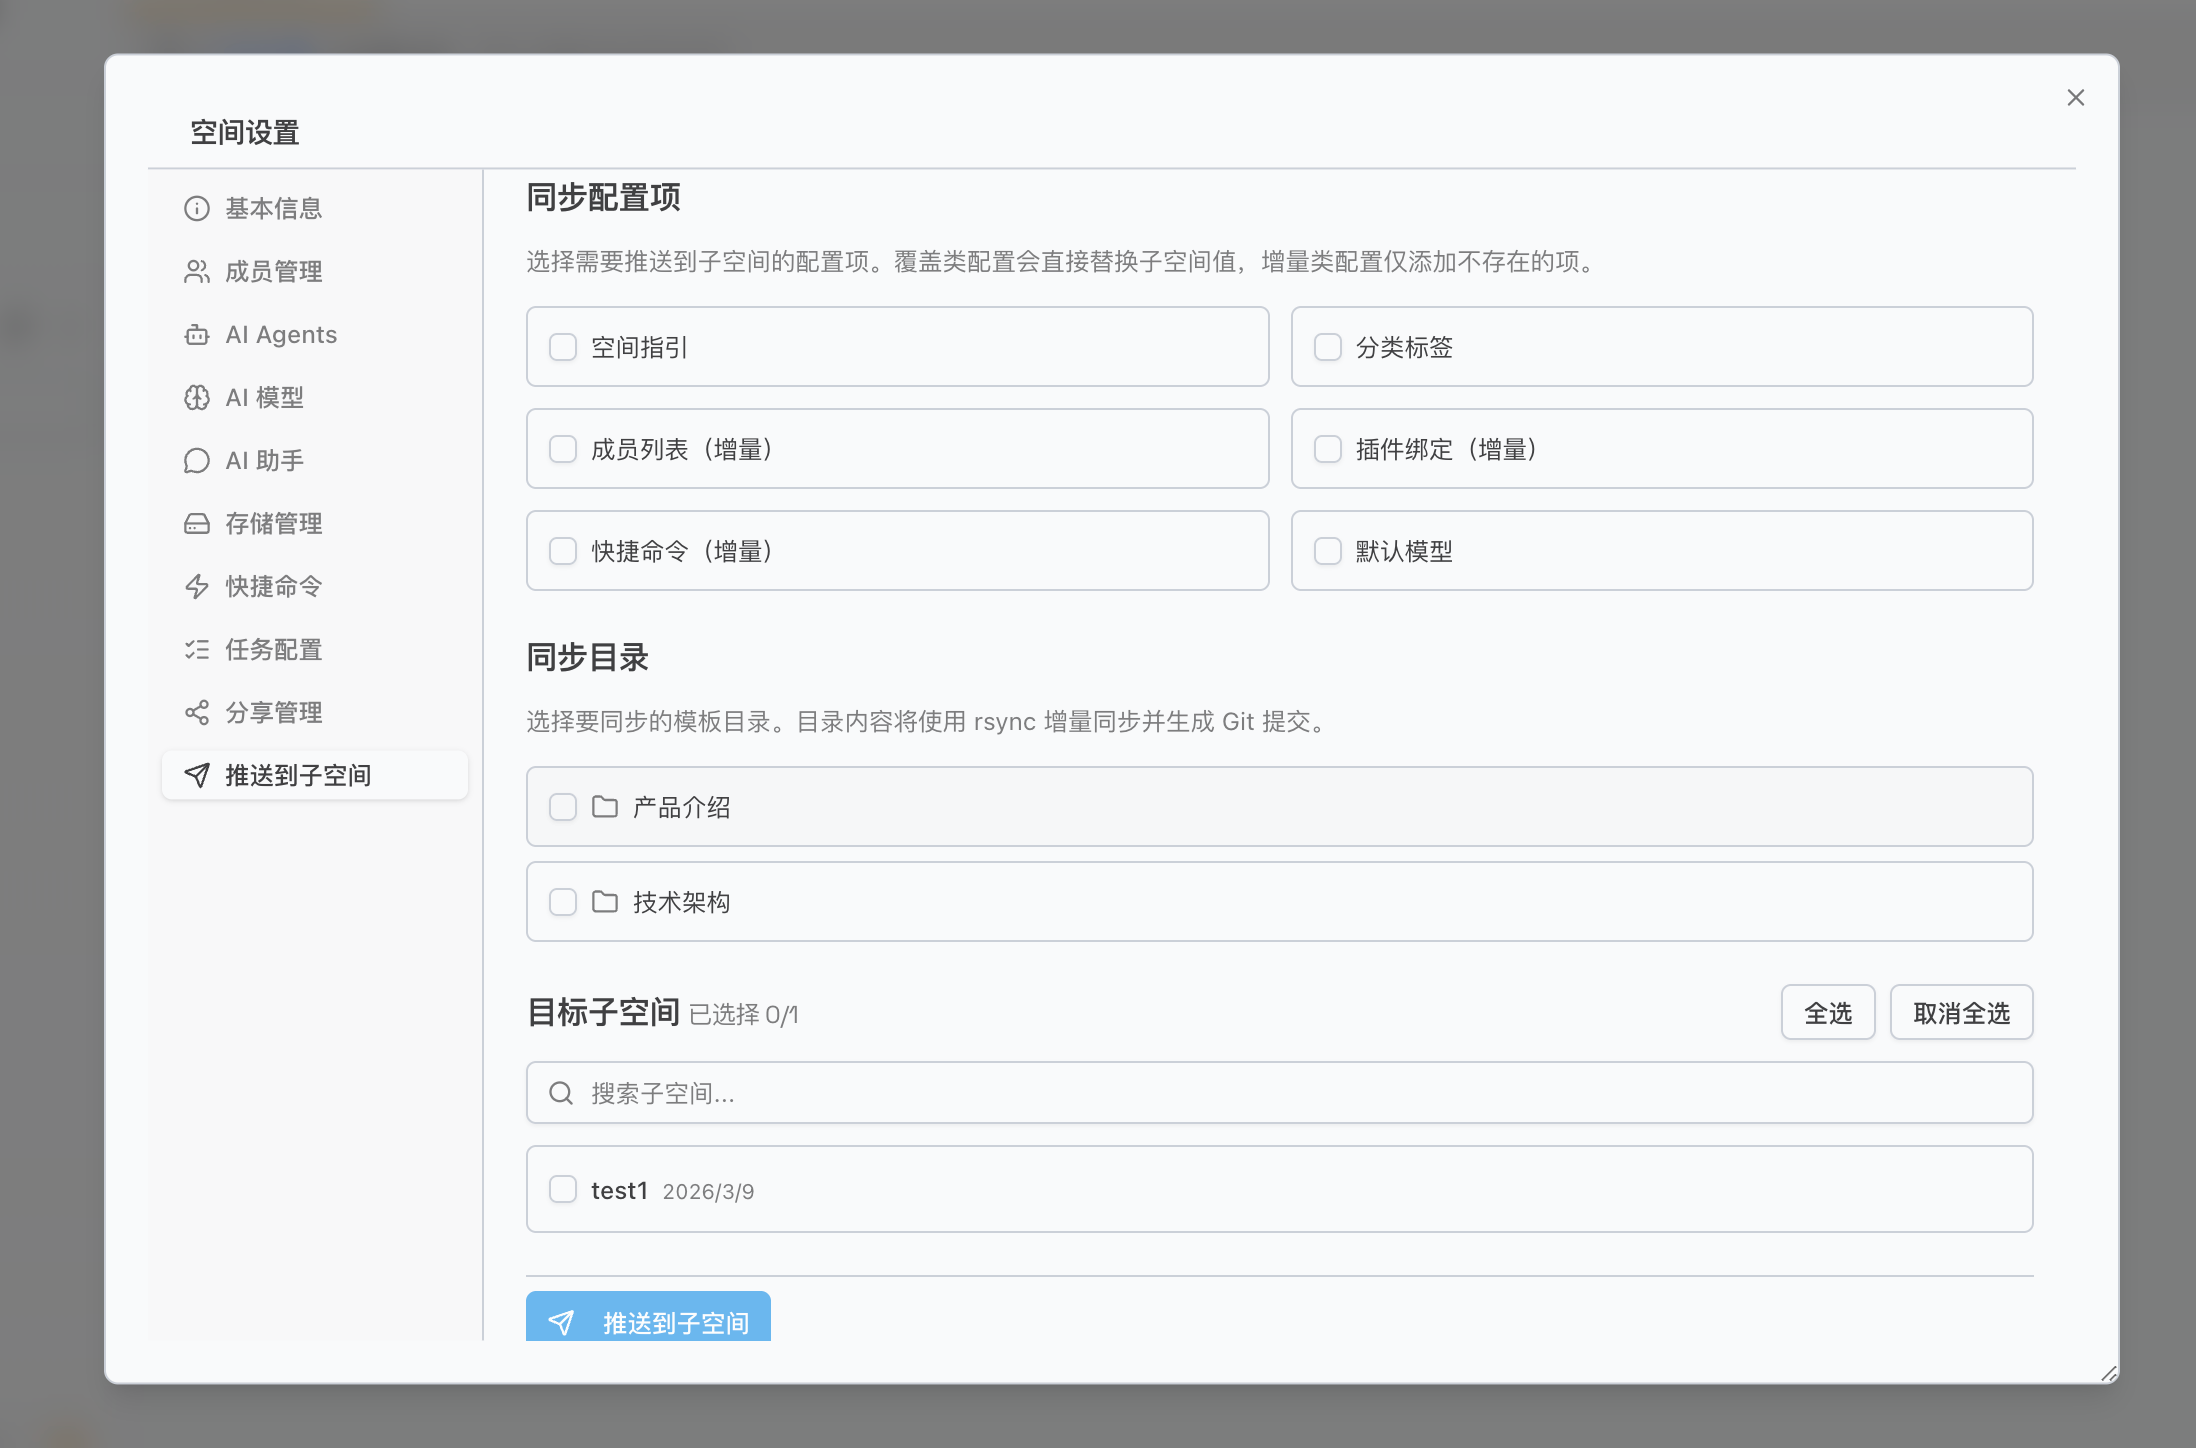Select subspace test1 checkbox

click(x=562, y=1189)
